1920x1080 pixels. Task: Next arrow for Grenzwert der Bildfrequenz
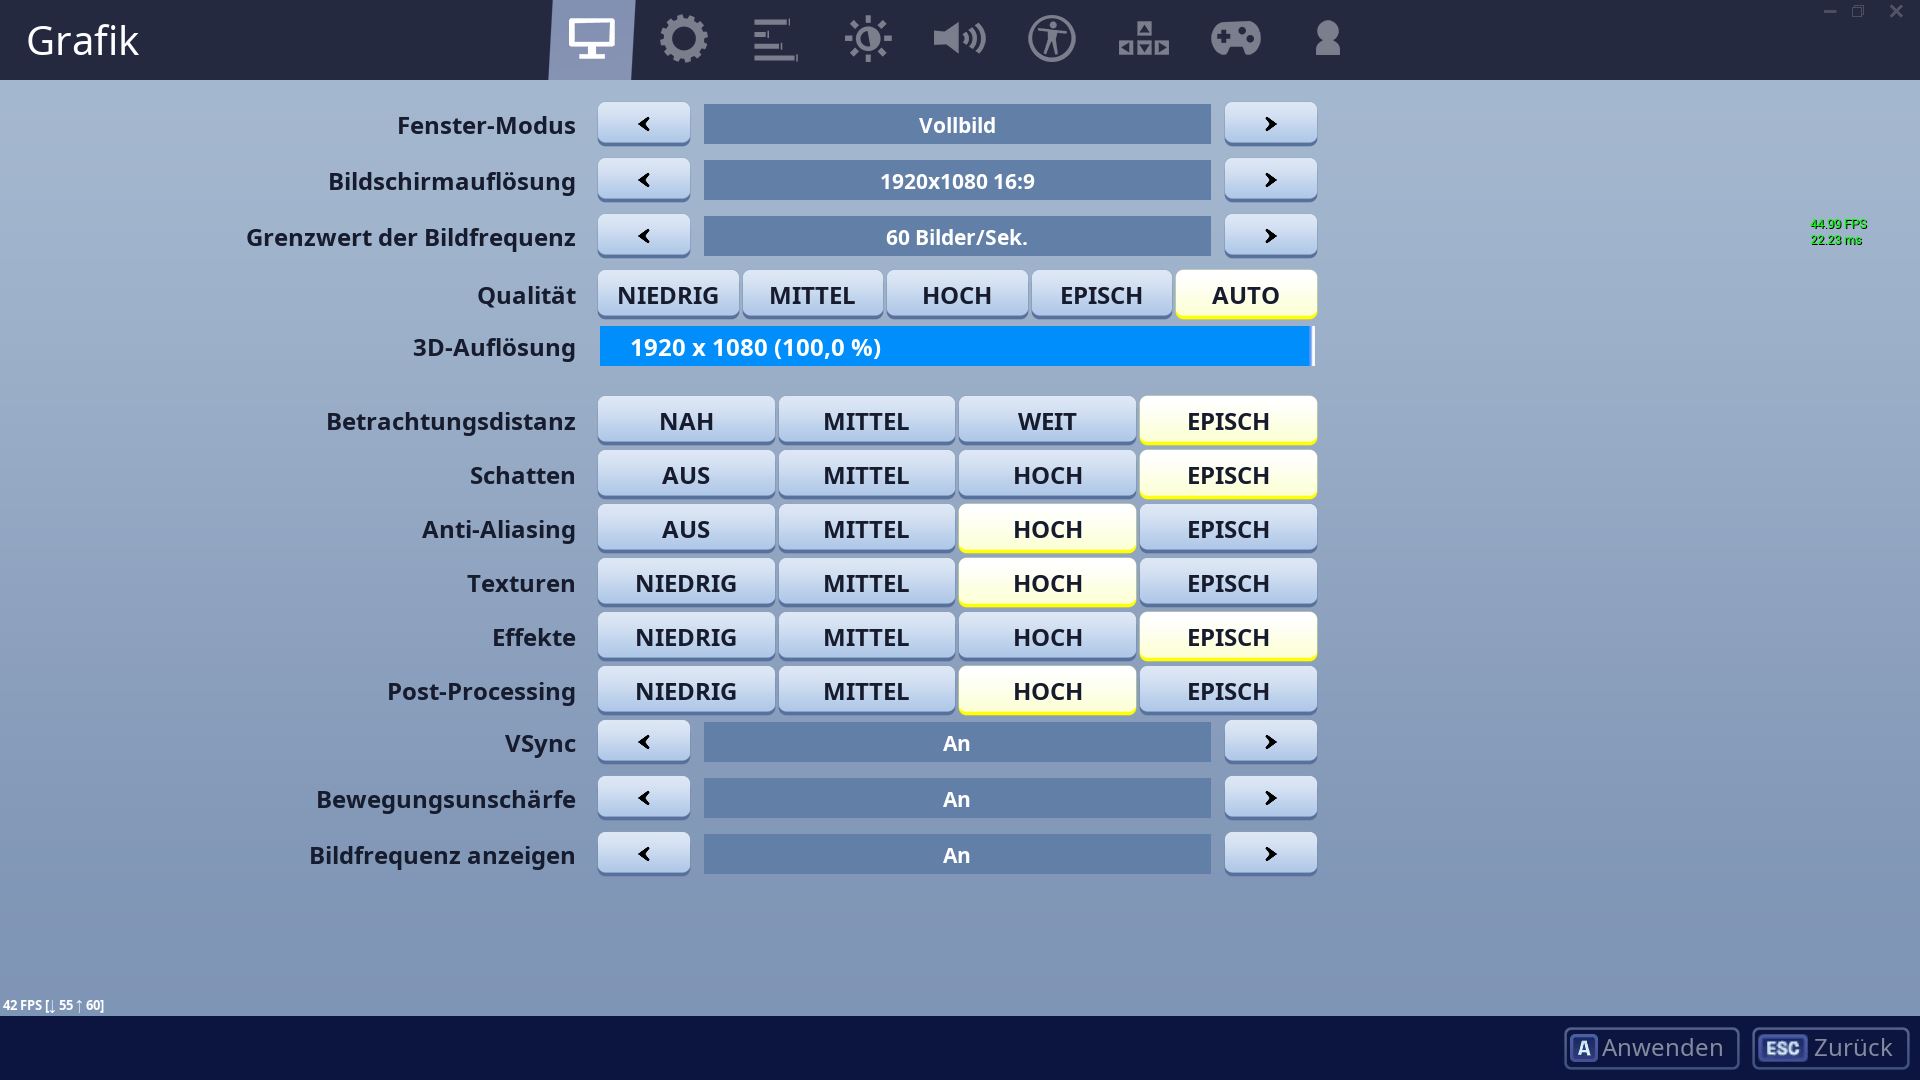(x=1270, y=236)
